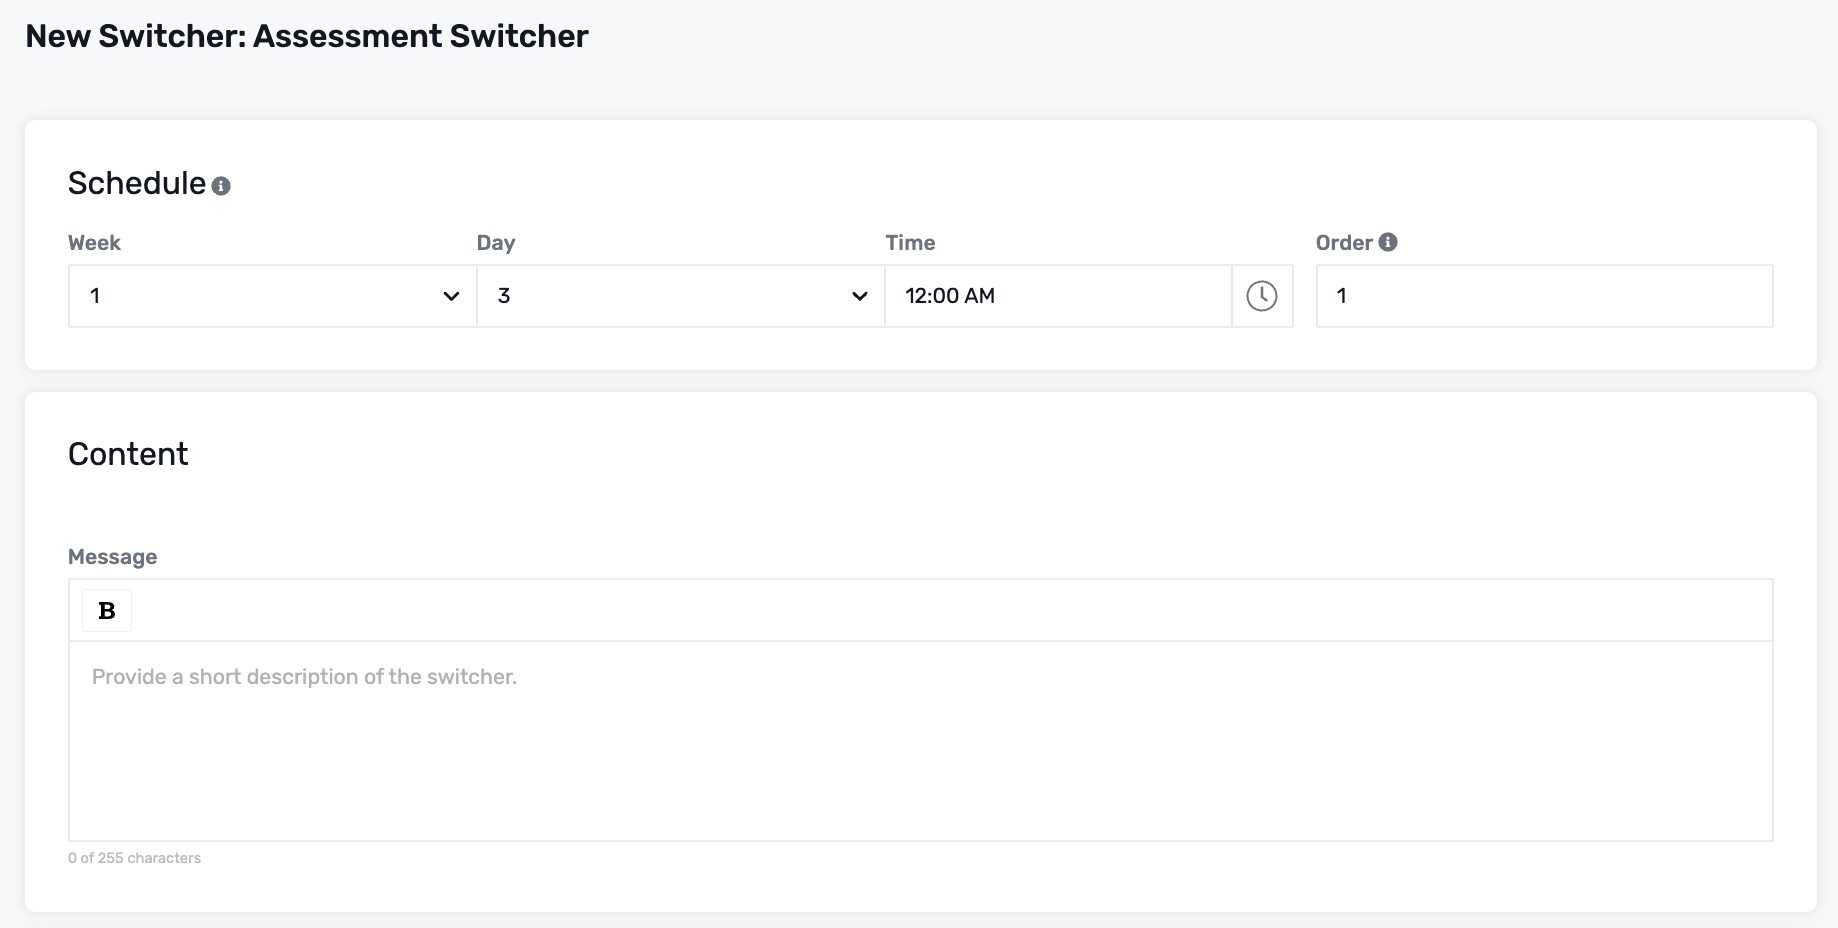Screen dimensions: 1838x928
Task: Click the 'Content' section heading
Action: click(128, 454)
